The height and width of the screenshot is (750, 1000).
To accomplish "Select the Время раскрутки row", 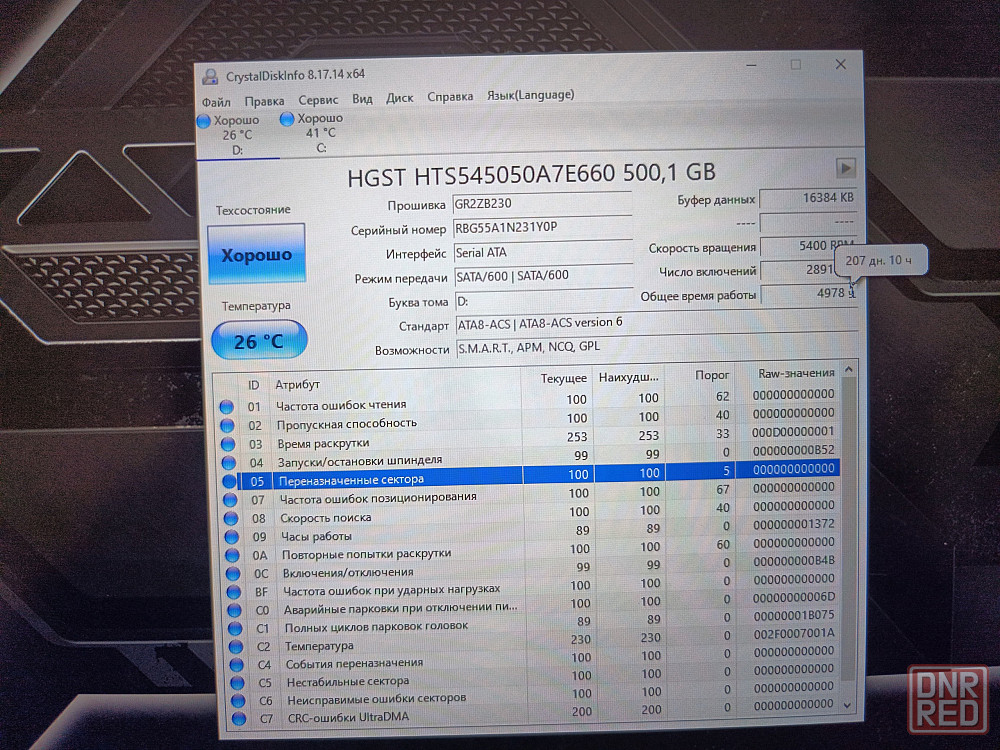I will [529, 439].
